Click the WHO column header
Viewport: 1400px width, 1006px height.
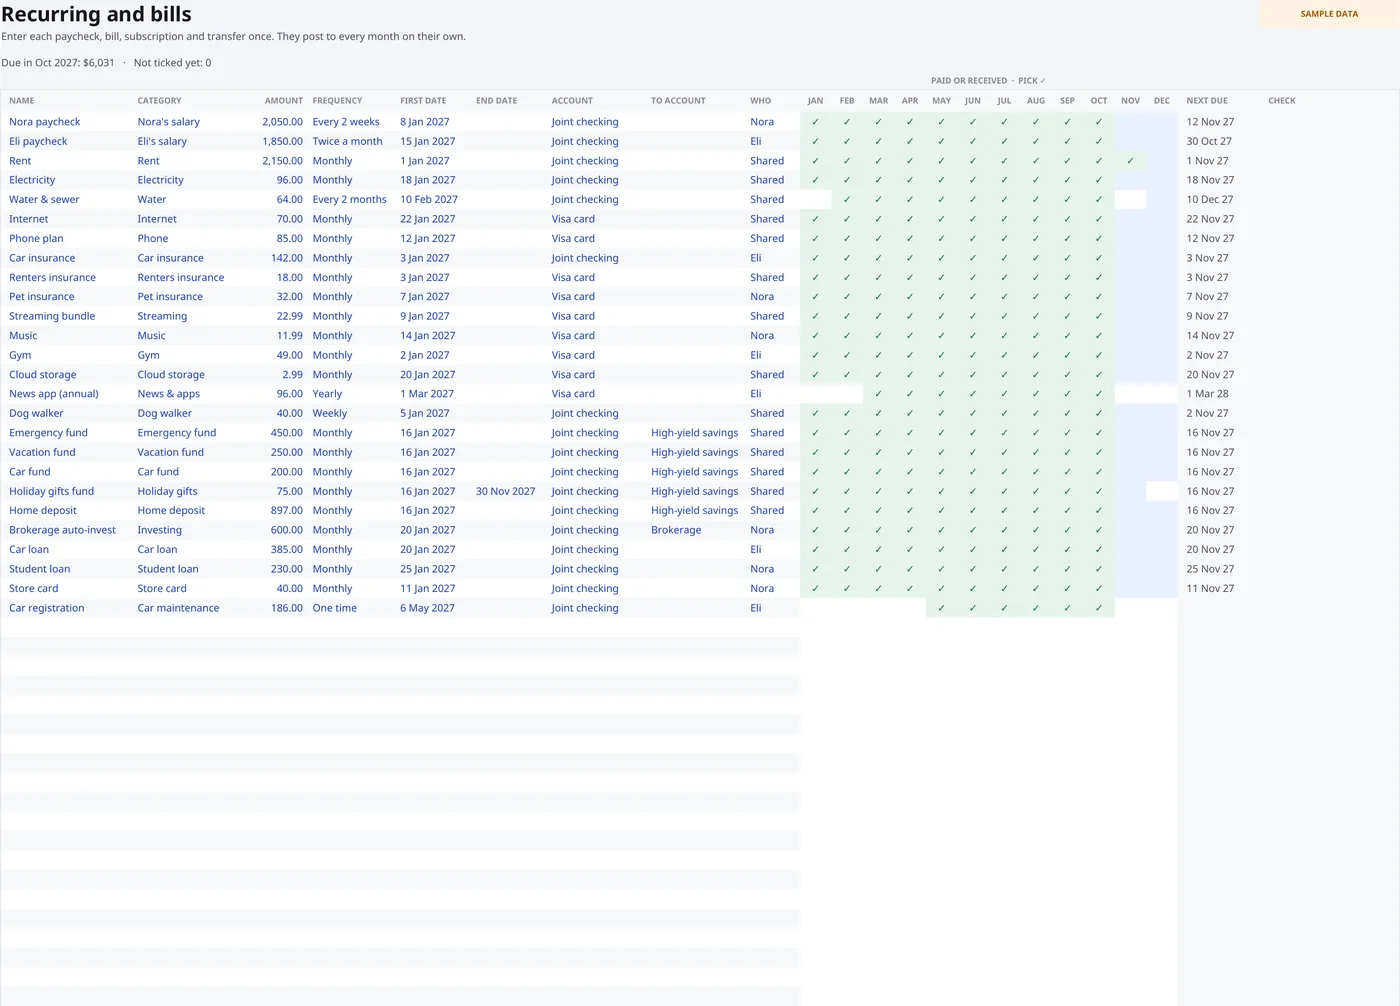[761, 101]
